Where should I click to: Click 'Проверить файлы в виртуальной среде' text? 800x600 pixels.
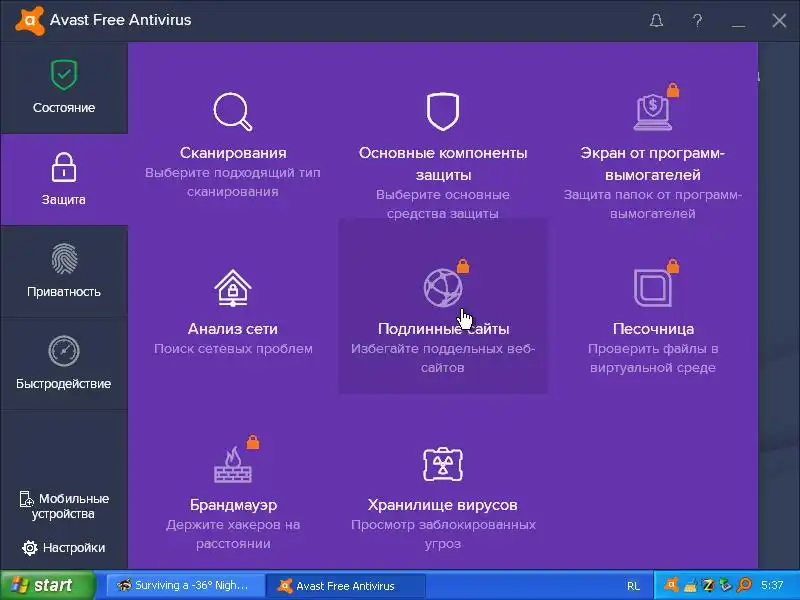[653, 358]
